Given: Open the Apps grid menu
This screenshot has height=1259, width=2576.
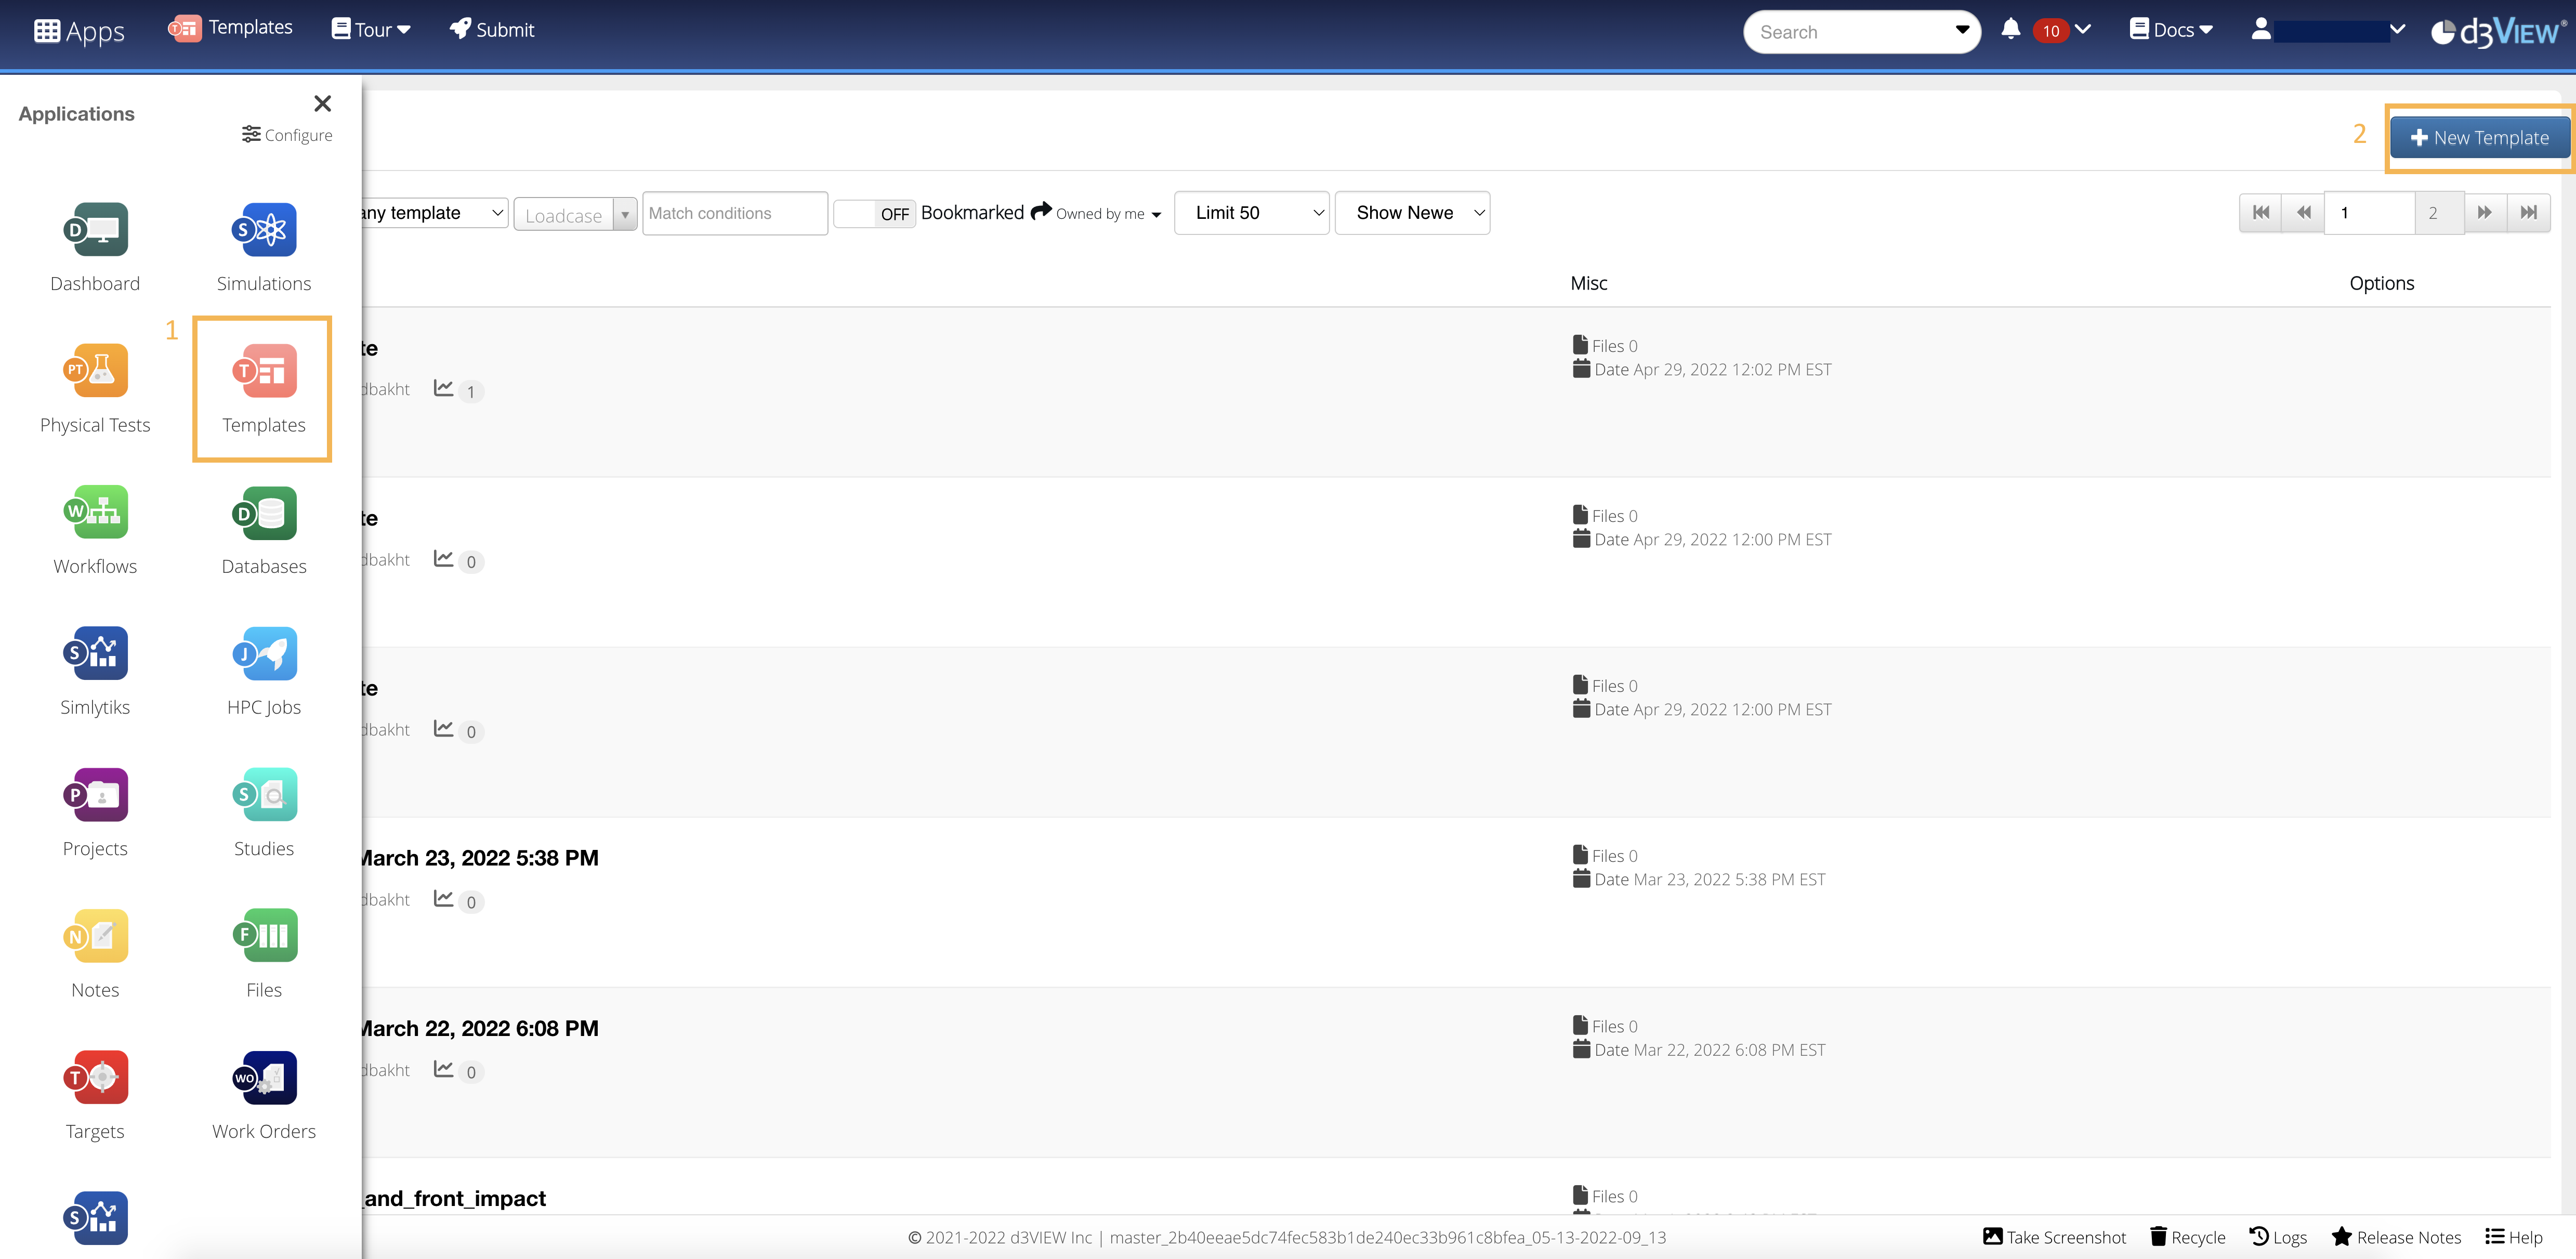Looking at the screenshot, I should [x=79, y=31].
